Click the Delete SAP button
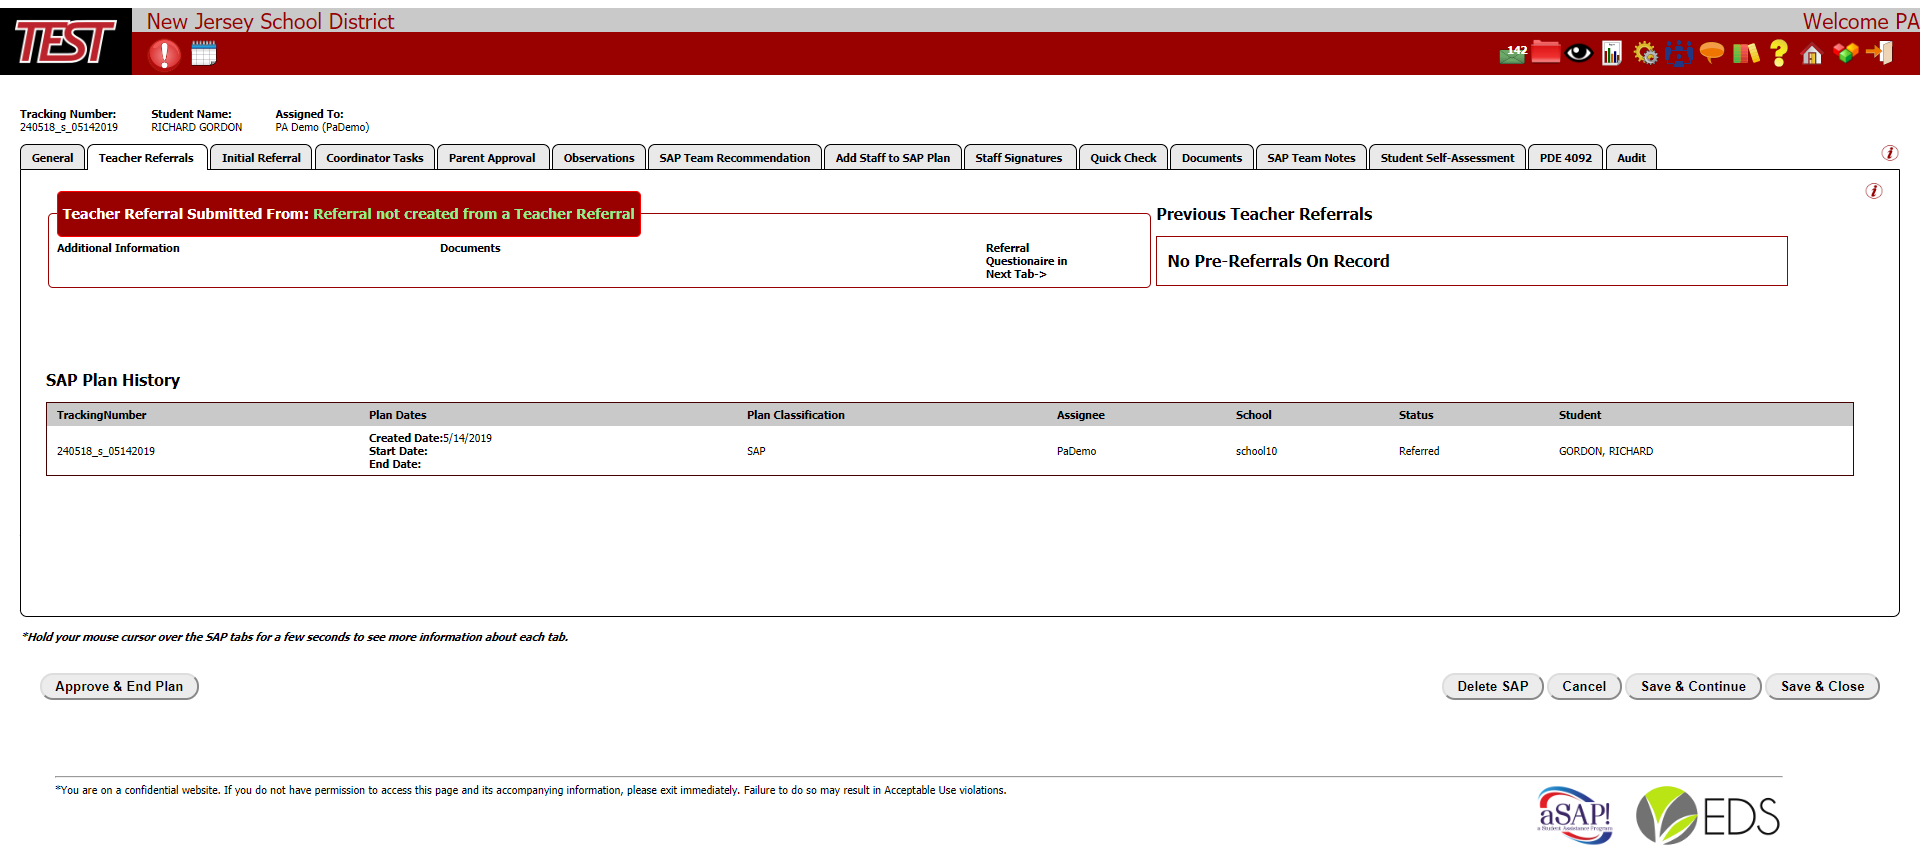 [x=1493, y=687]
